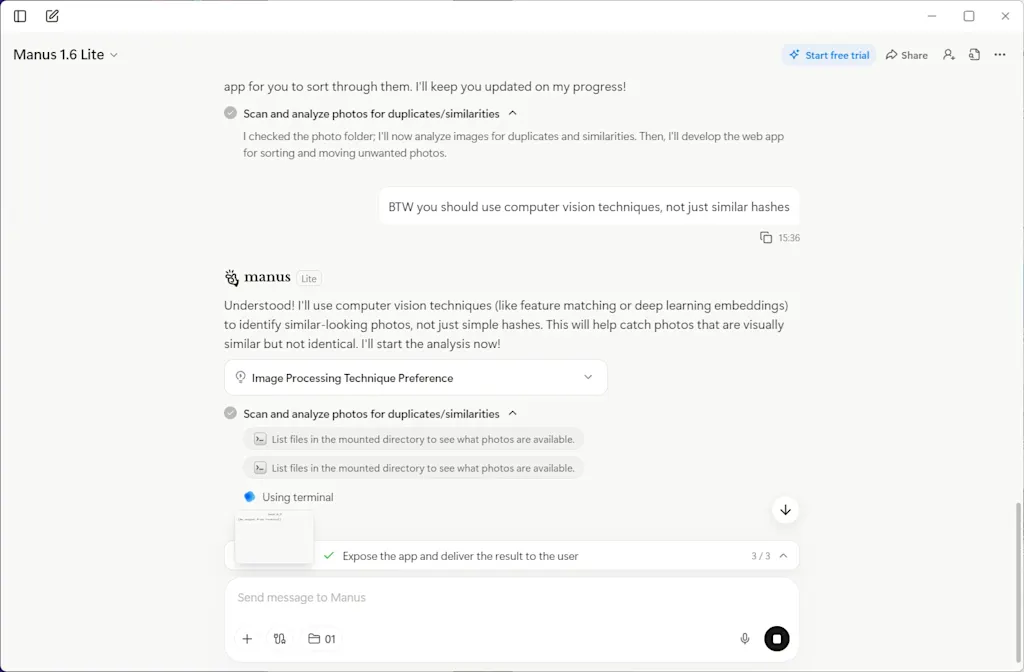Toggle the sidebar panel icon
This screenshot has width=1024, height=672.
(20, 16)
